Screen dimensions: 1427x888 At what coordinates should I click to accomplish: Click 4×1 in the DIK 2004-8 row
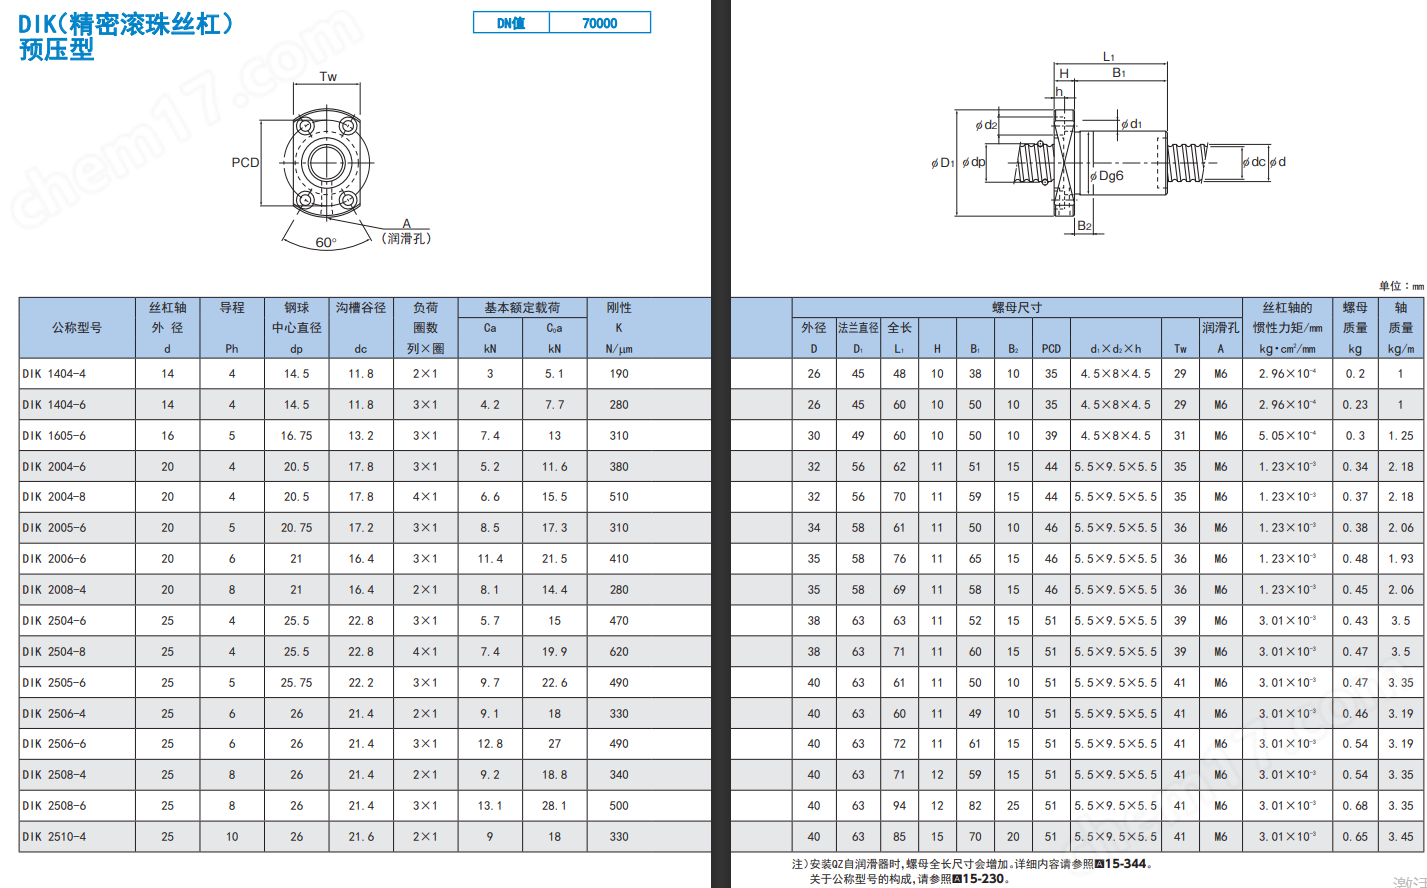click(425, 497)
